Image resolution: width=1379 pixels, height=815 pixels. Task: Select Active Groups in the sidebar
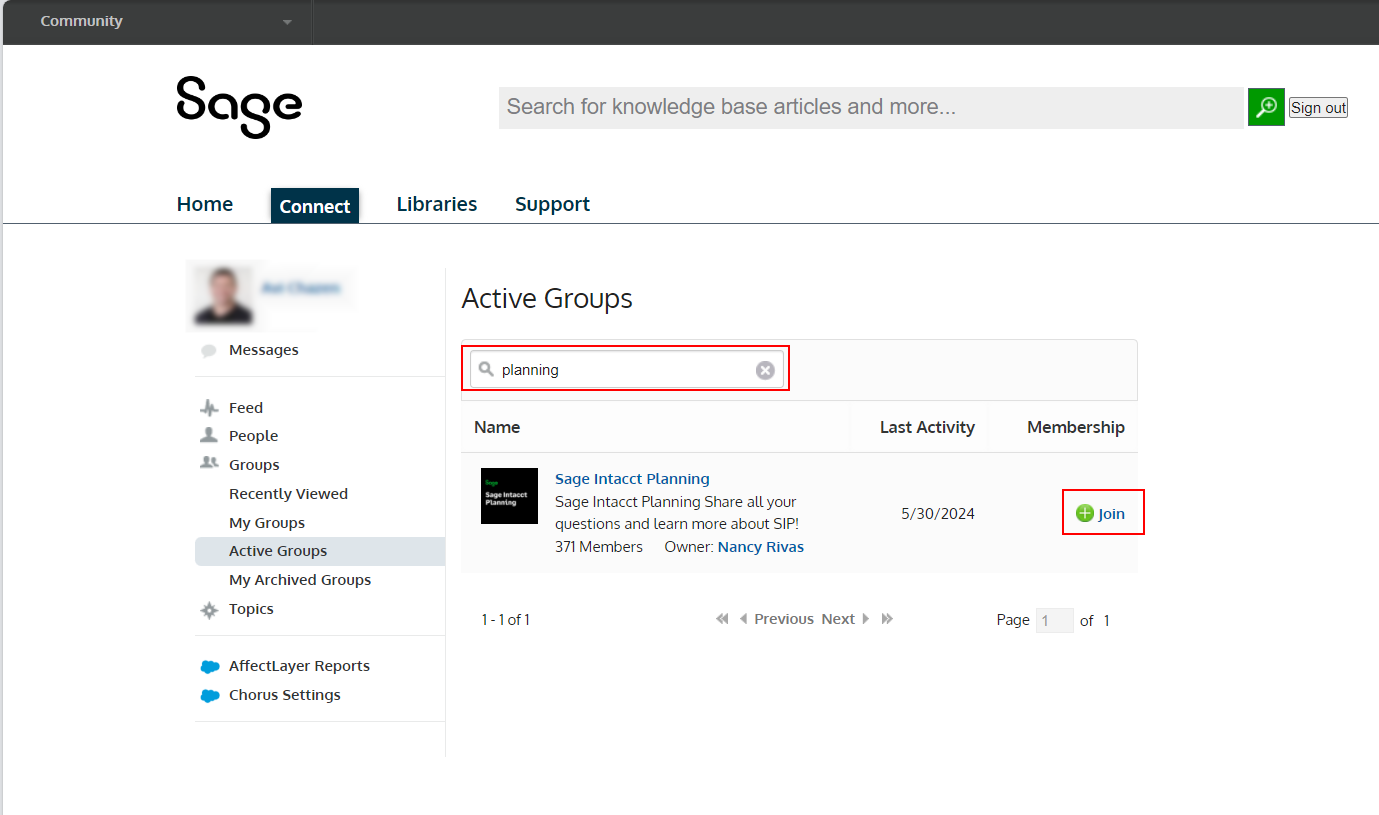320,551
